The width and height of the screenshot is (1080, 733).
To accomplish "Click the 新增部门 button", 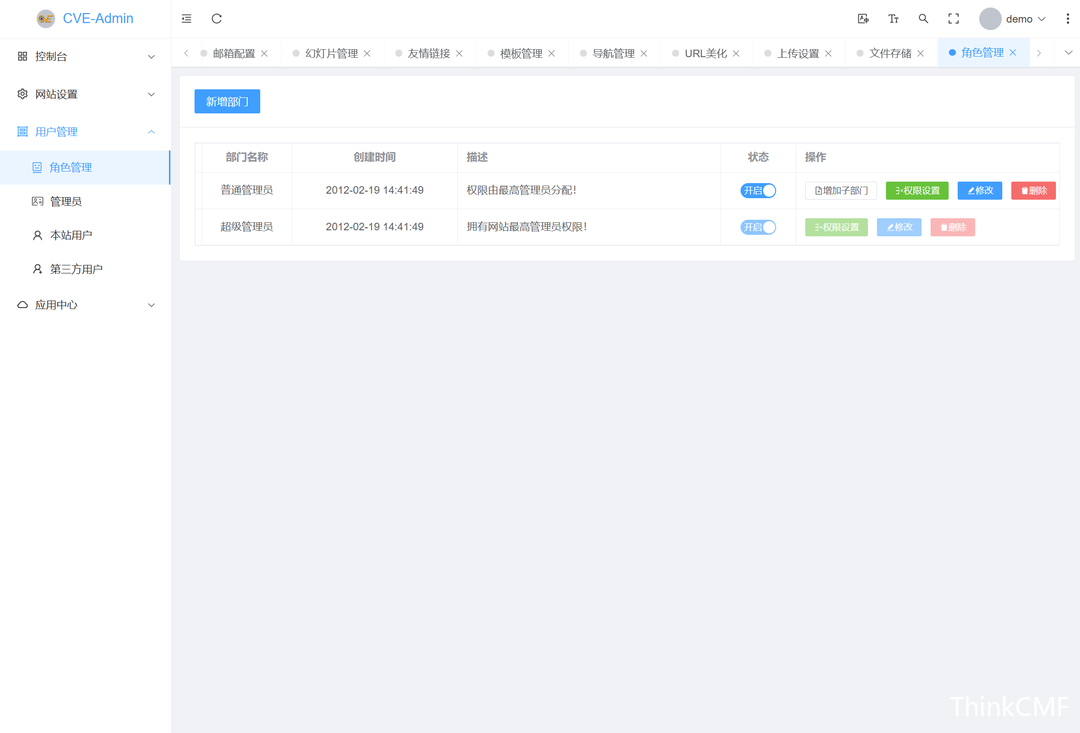I will pyautogui.click(x=227, y=101).
